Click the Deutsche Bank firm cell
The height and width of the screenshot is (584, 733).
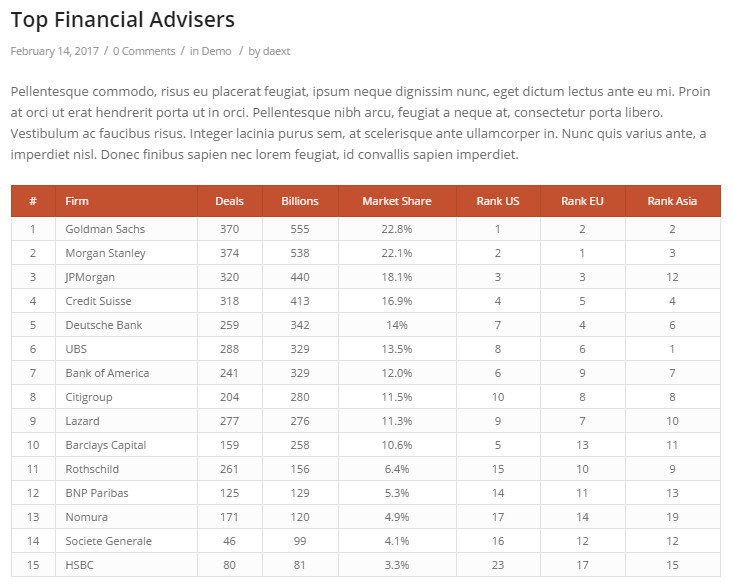pos(104,325)
